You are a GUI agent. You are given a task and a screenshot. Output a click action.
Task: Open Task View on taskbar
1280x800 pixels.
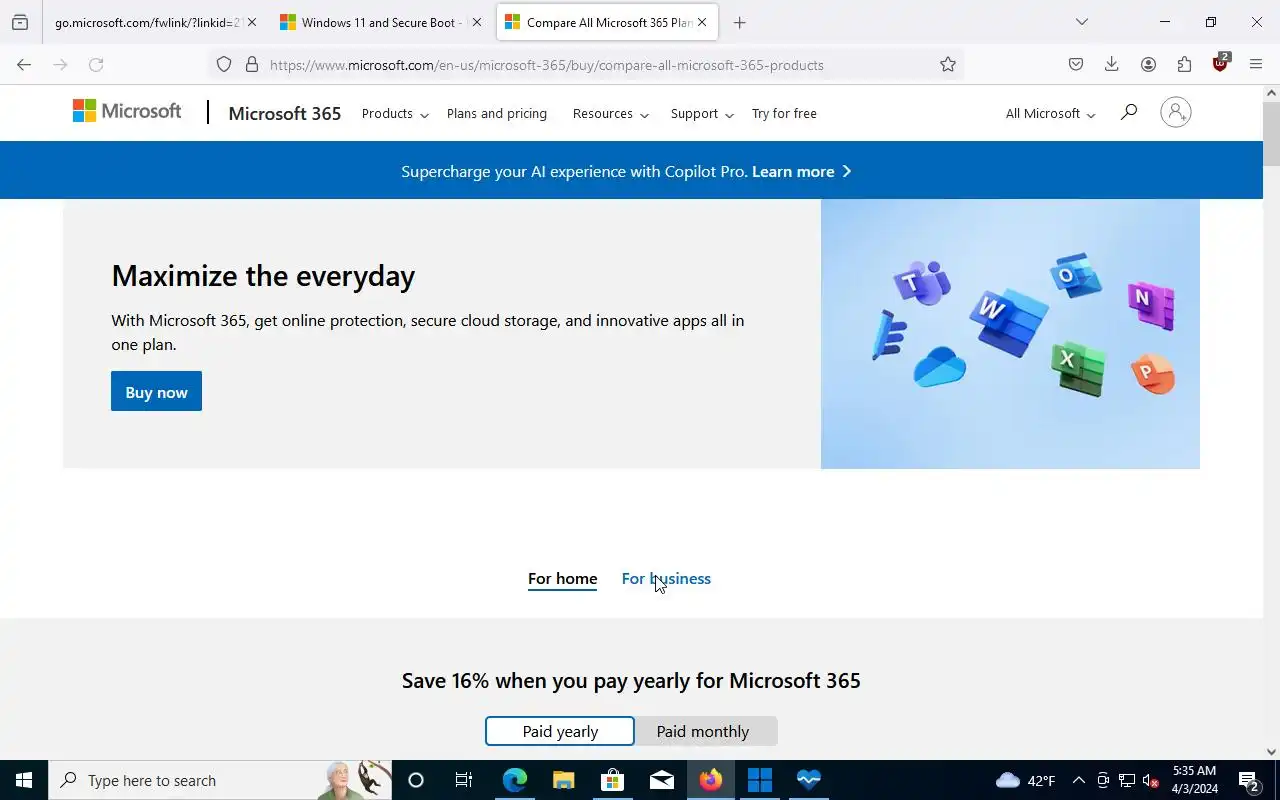point(464,780)
